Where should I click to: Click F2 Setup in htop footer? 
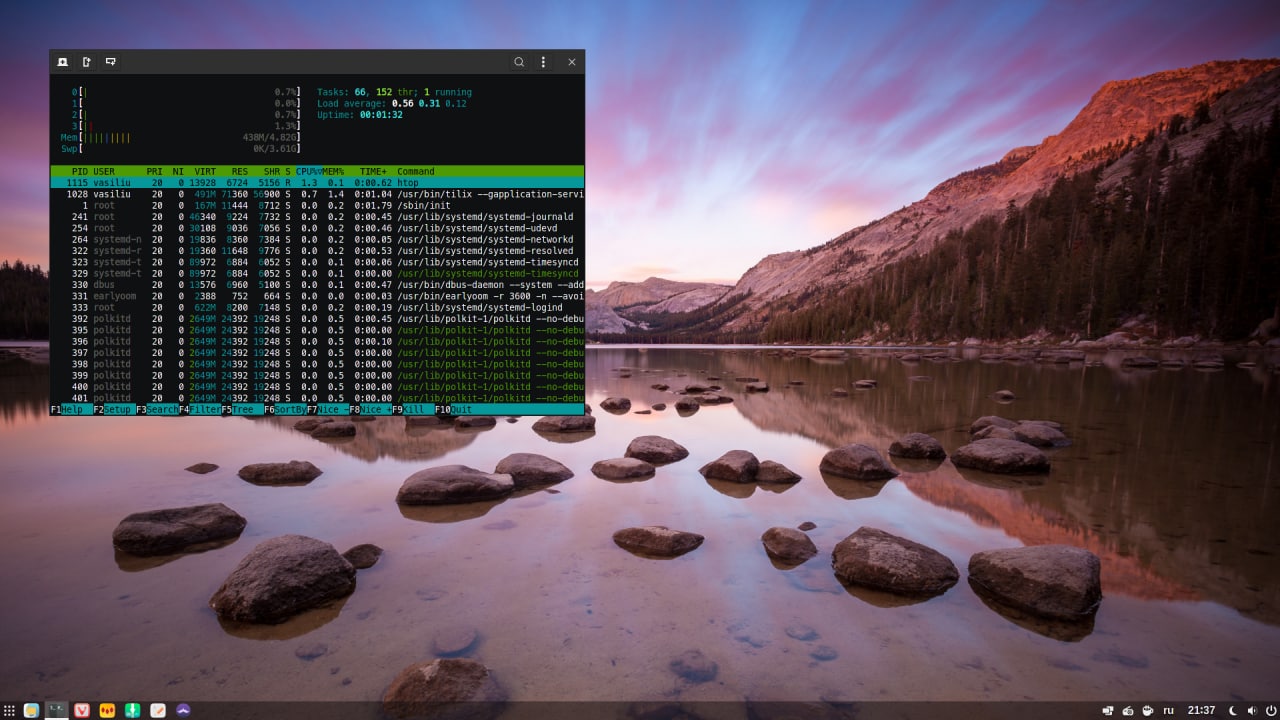(114, 409)
